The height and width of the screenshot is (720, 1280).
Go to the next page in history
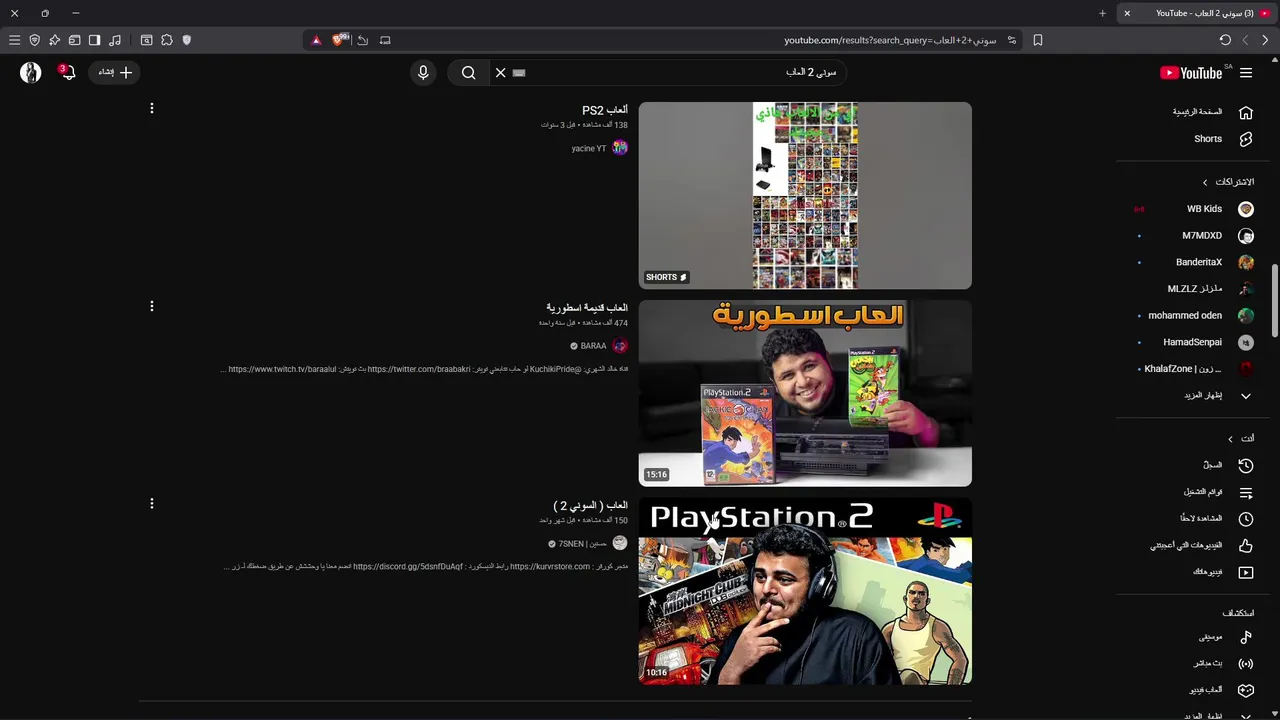pyautogui.click(x=1245, y=40)
